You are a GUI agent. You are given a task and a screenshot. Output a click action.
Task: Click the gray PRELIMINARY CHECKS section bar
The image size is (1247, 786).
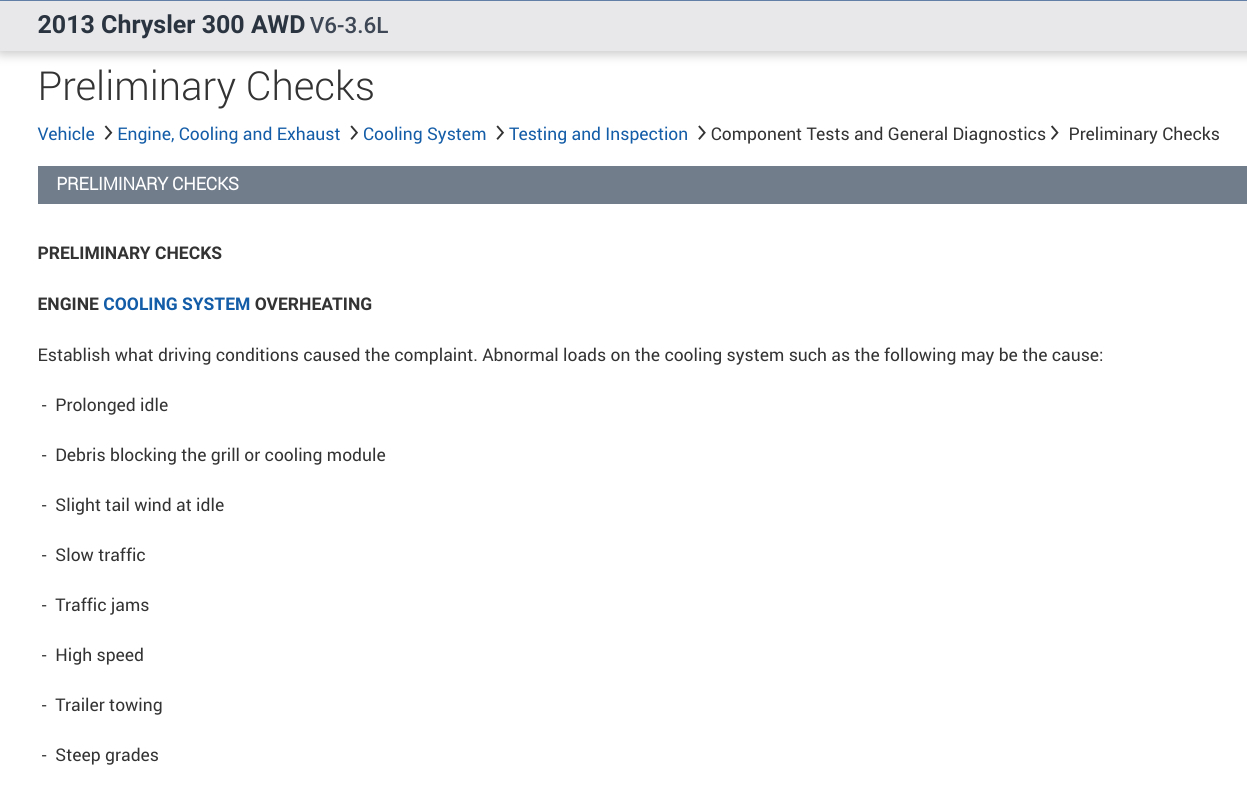tap(642, 185)
